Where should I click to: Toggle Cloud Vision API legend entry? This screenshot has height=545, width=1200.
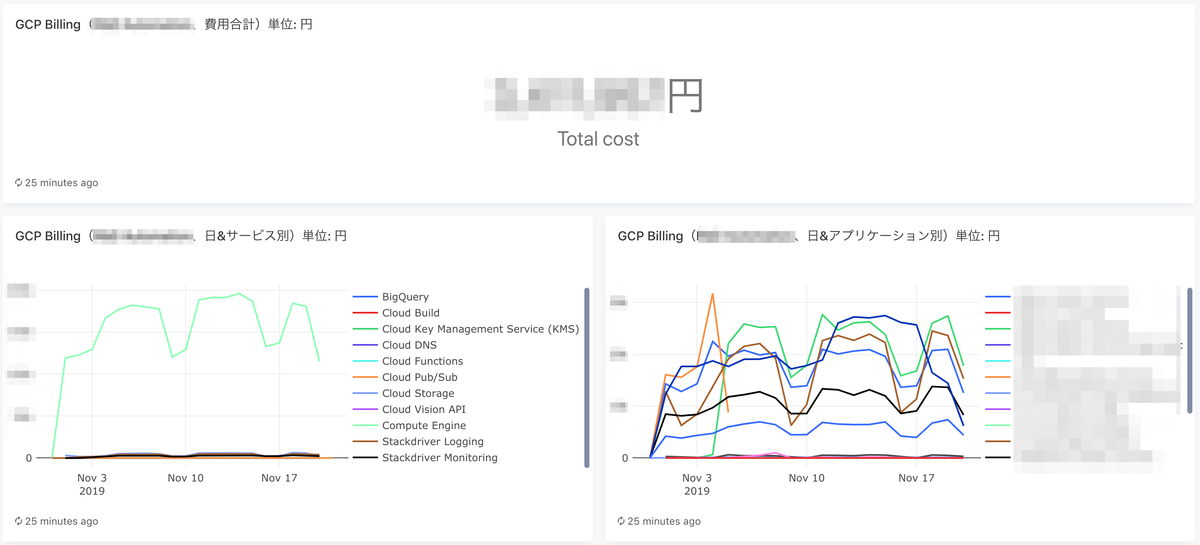(409, 409)
